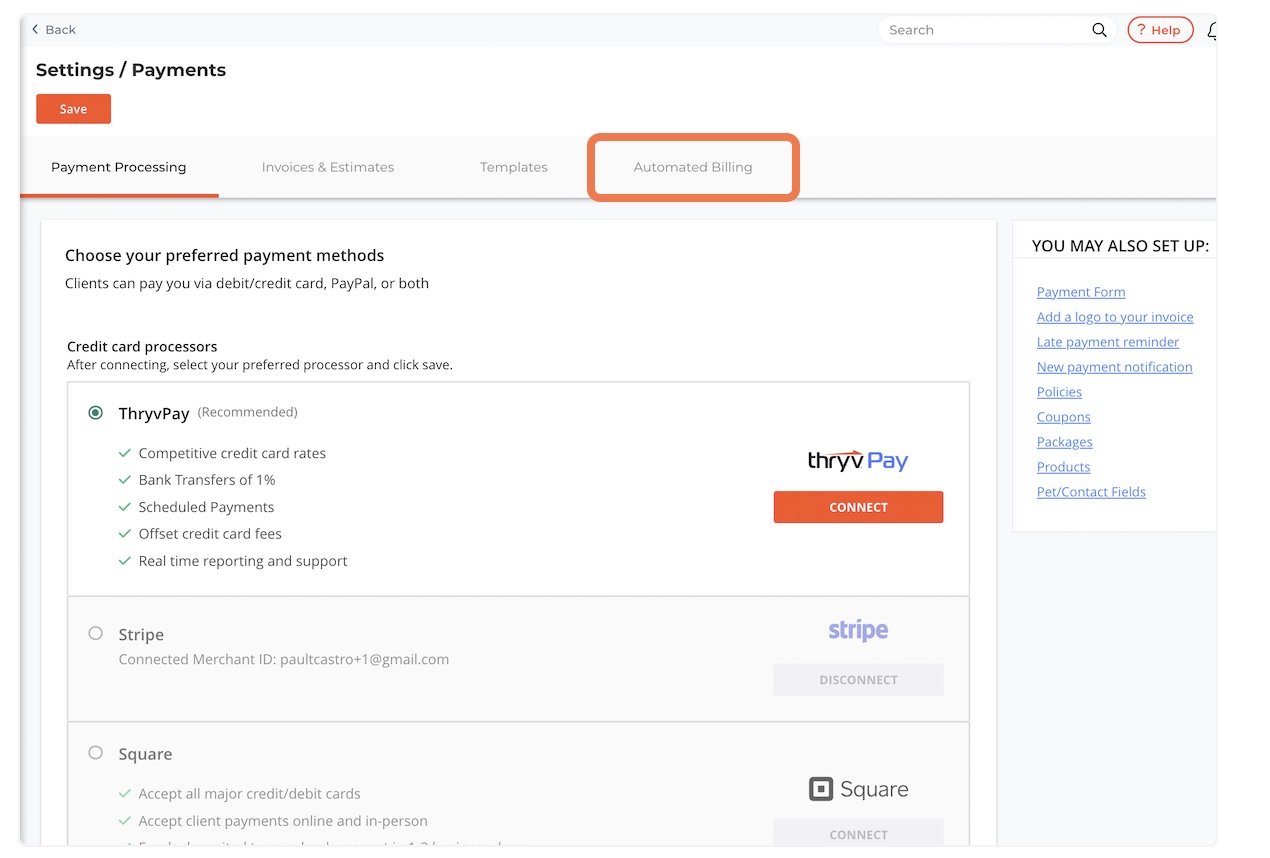Screen dimensions: 1270x858
Task: Click the Back chevron arrow icon
Action: coord(35,30)
